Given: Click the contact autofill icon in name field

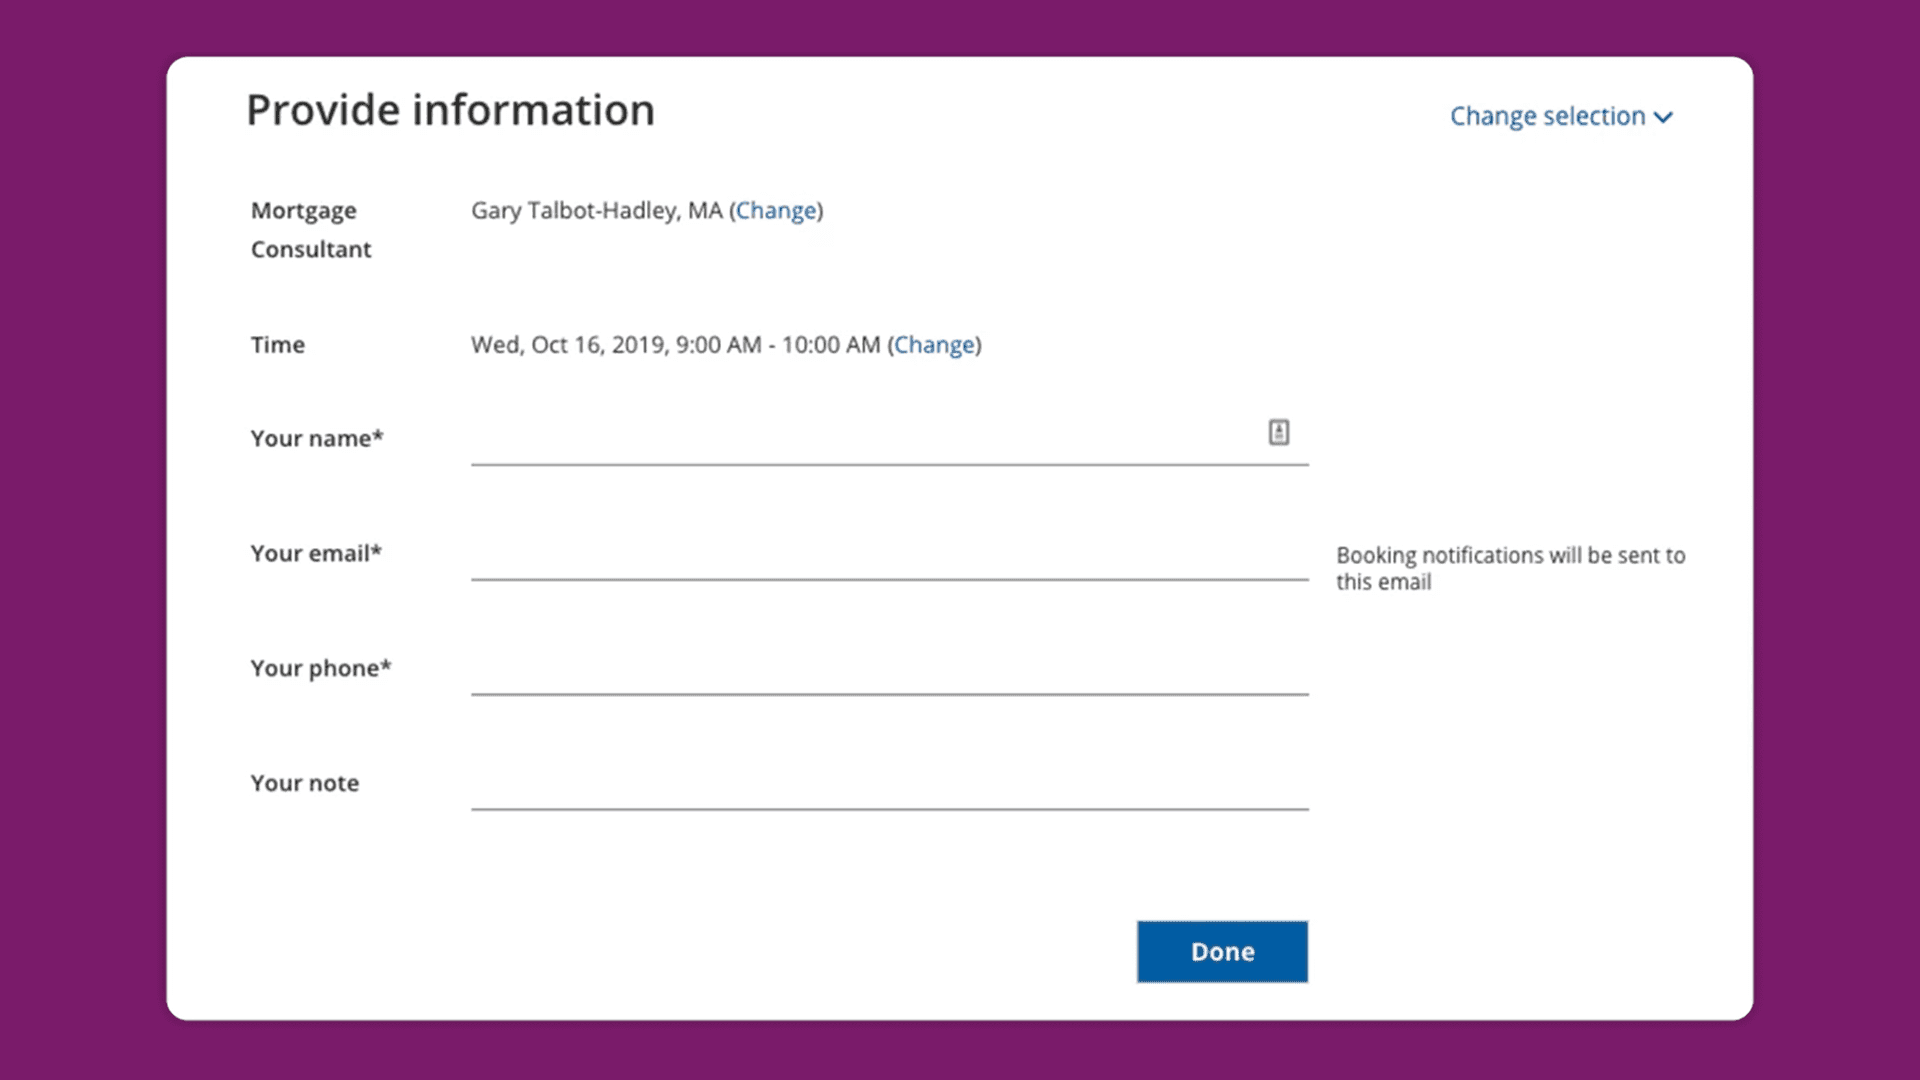Looking at the screenshot, I should point(1278,432).
